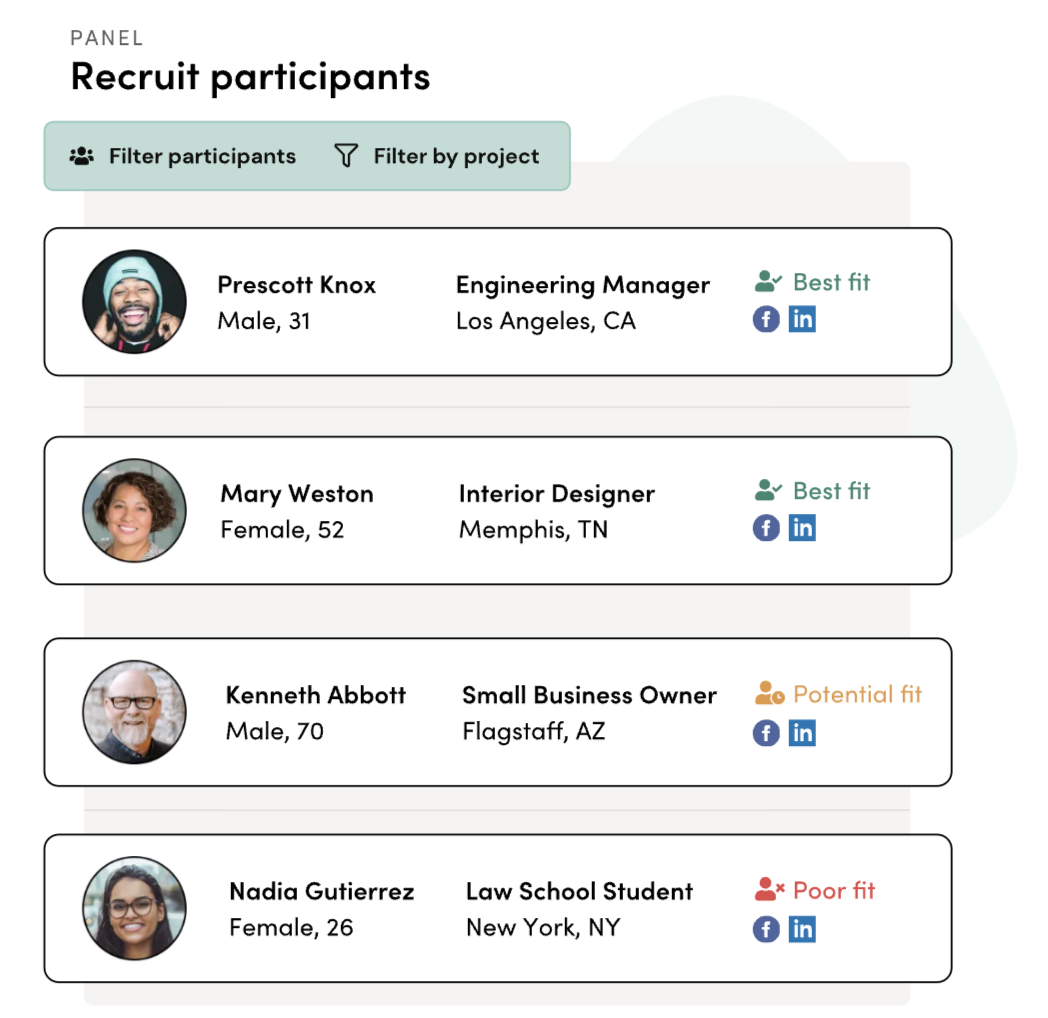Select the funnel icon beside Filter by project
This screenshot has height=1018, width=1048.
click(x=345, y=155)
